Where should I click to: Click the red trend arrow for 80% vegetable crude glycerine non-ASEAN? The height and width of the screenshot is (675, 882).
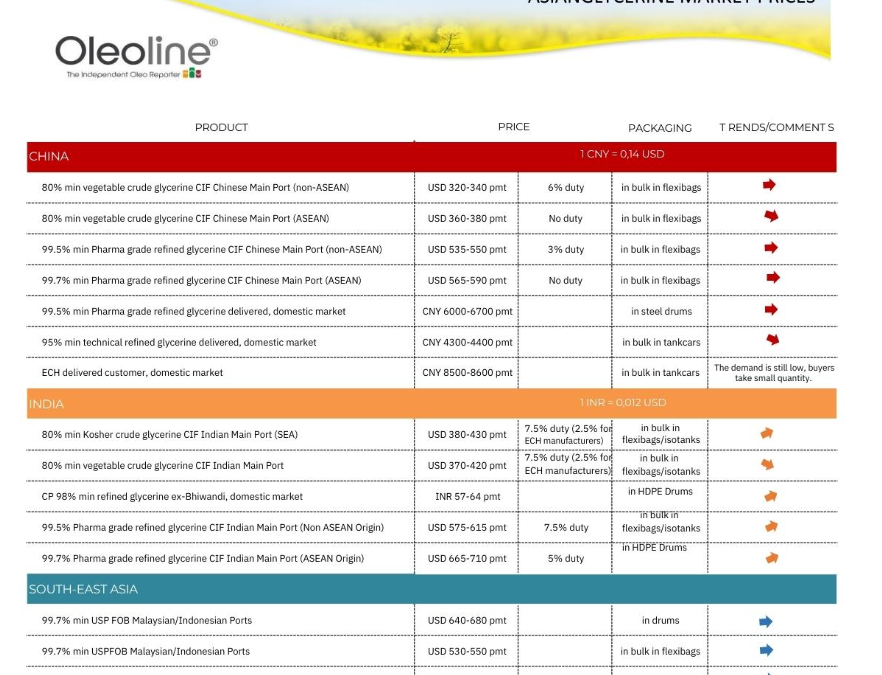[x=767, y=187]
